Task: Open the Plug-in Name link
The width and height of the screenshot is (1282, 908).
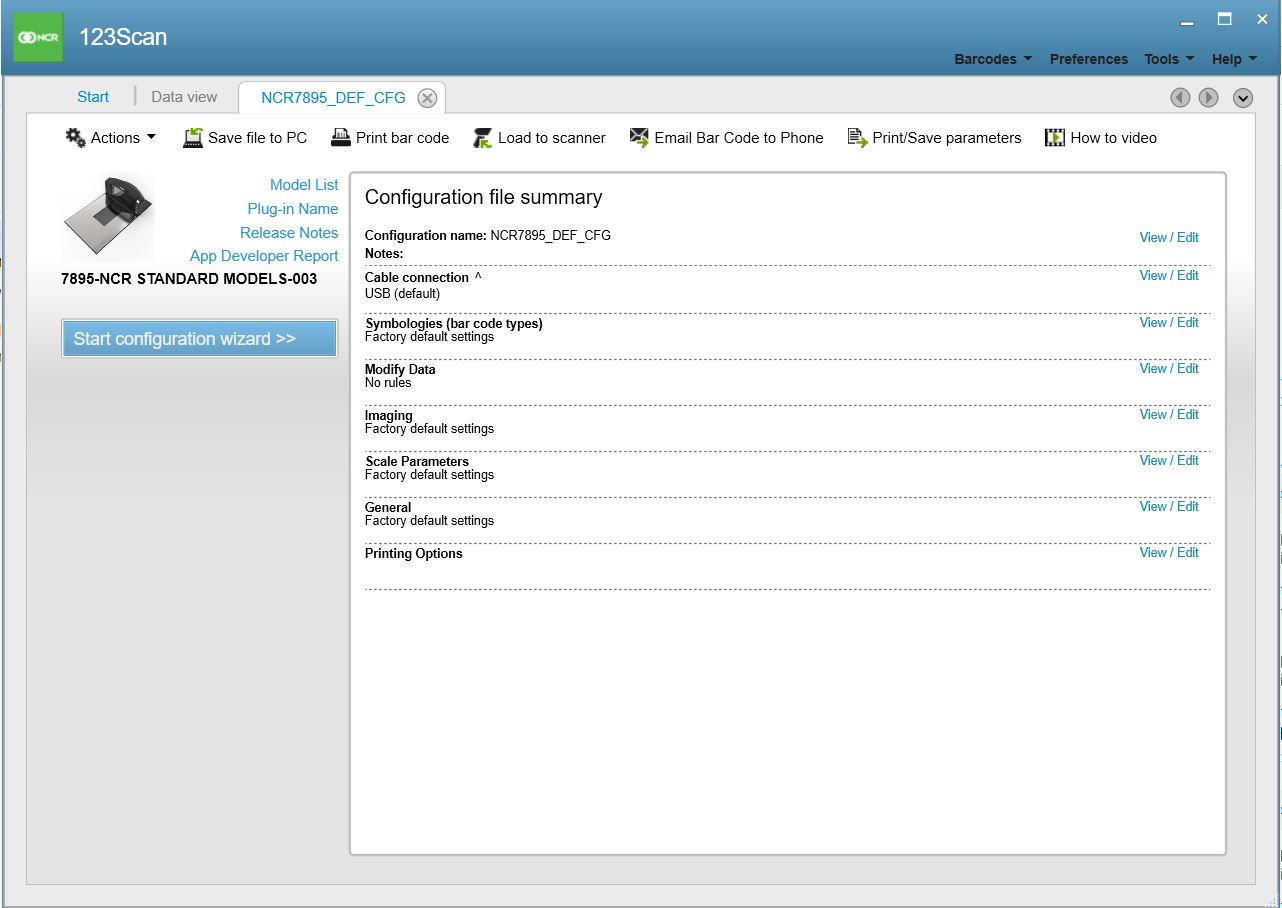Action: coord(293,209)
